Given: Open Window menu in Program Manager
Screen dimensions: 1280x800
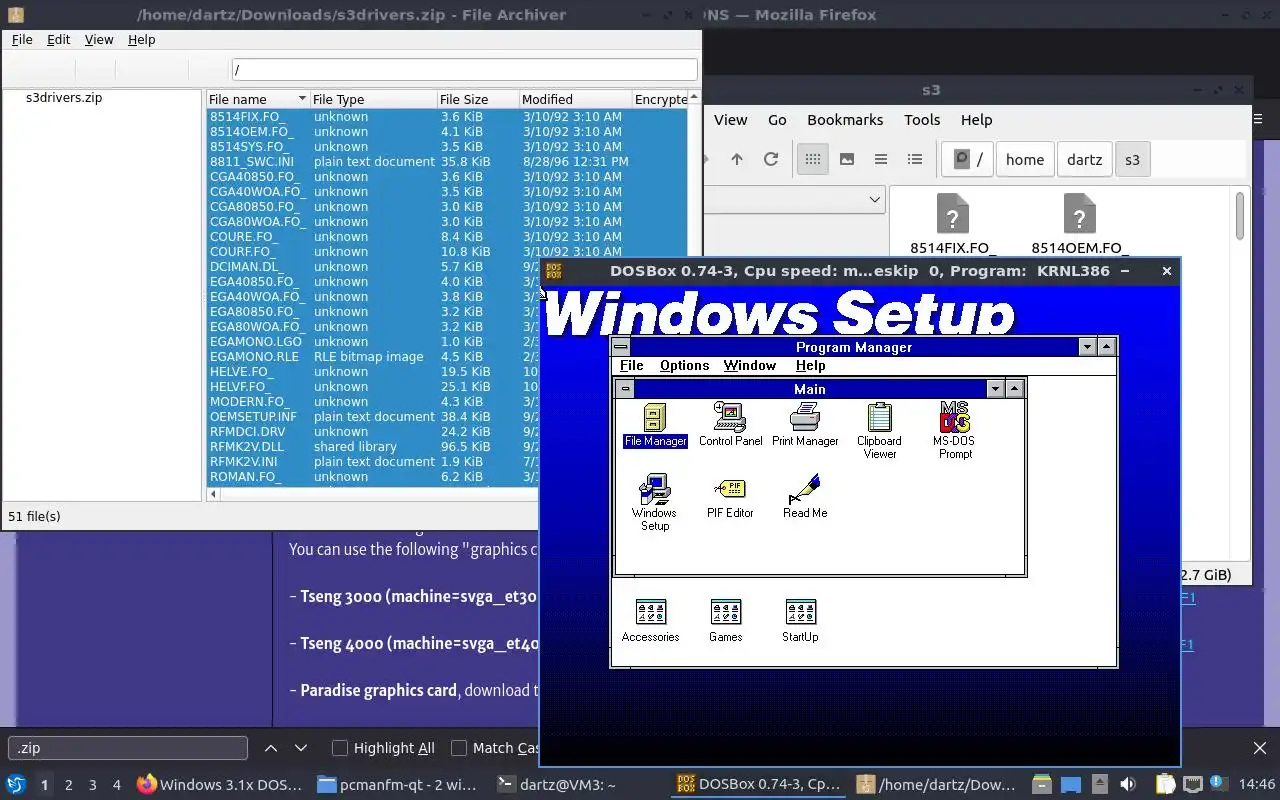Looking at the screenshot, I should point(750,366).
